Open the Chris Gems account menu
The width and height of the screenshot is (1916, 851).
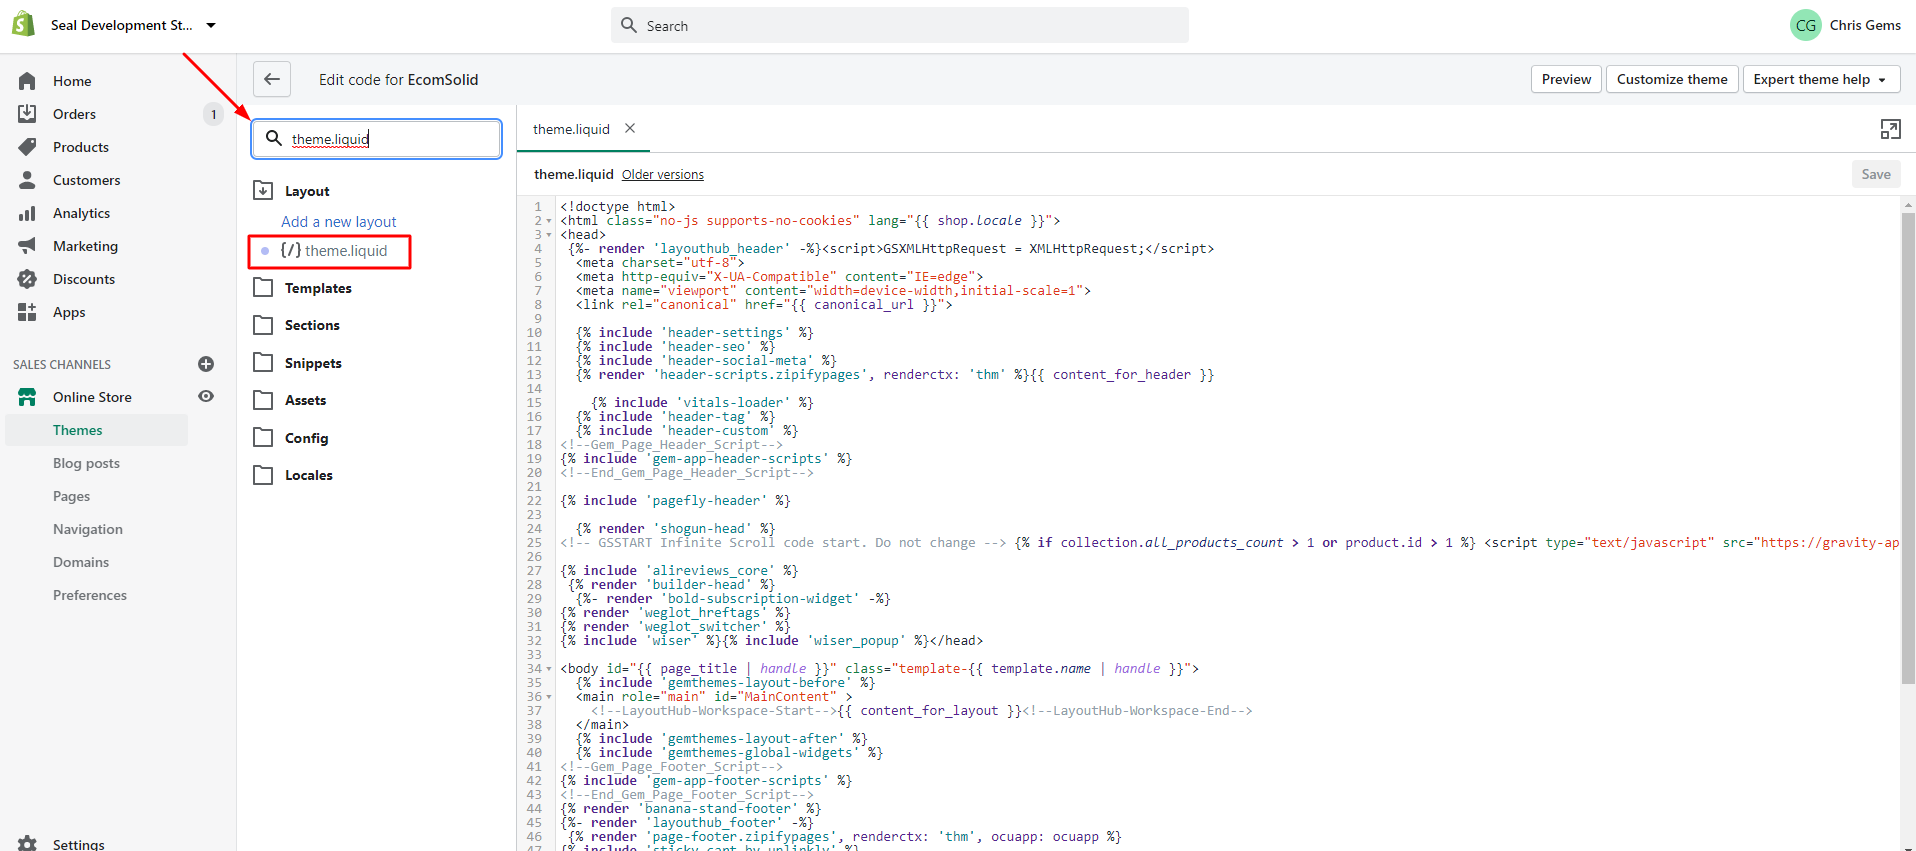tap(1845, 25)
